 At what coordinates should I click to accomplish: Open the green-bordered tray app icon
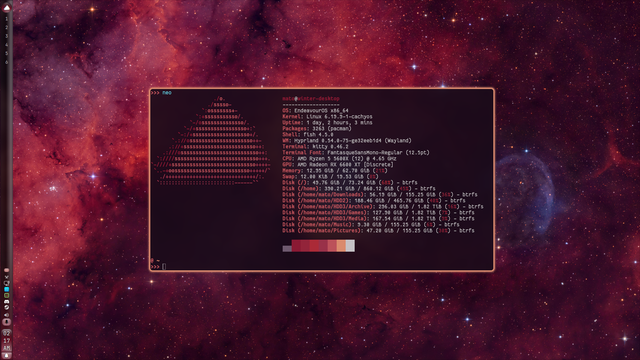(x=7, y=295)
